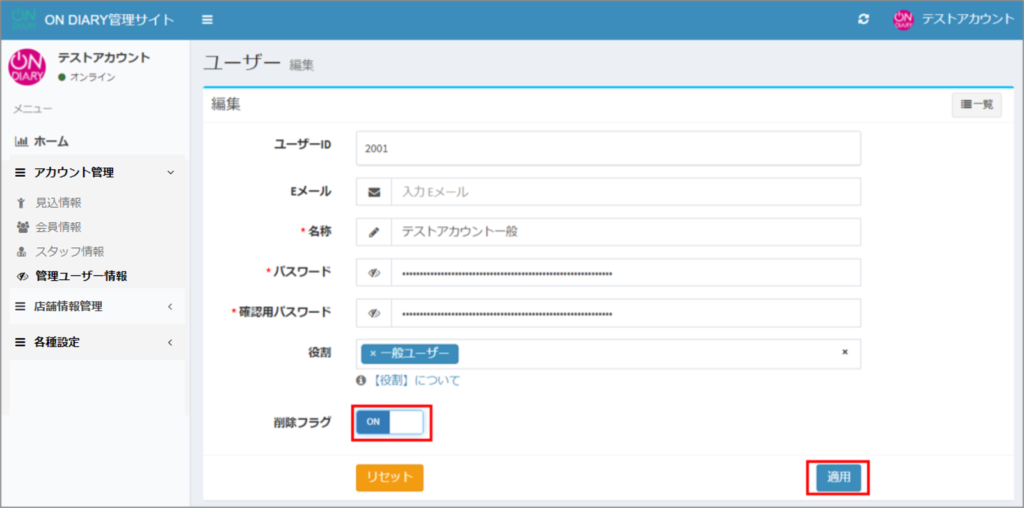Open ホーム from the sidebar menu
The height and width of the screenshot is (508, 1024).
[50, 142]
